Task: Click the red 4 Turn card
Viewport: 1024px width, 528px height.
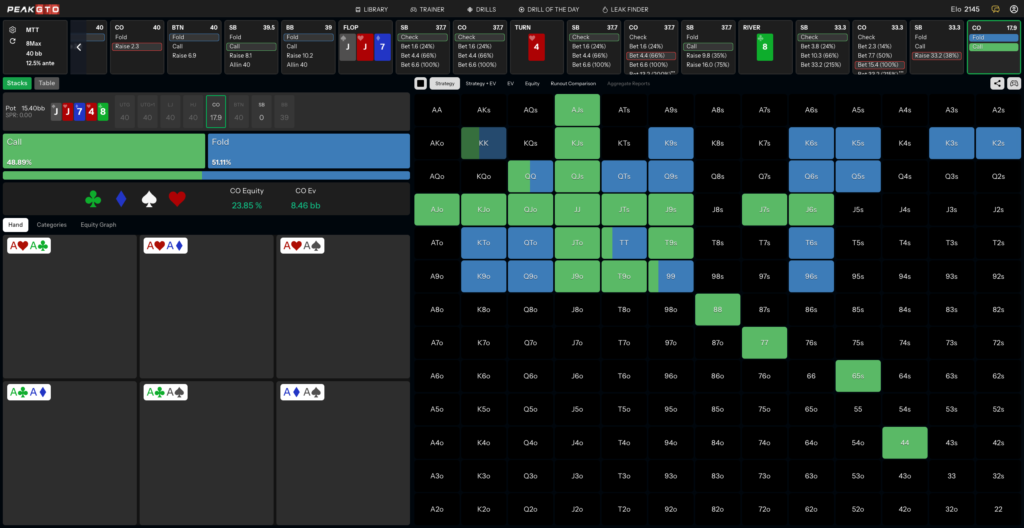Action: point(536,48)
